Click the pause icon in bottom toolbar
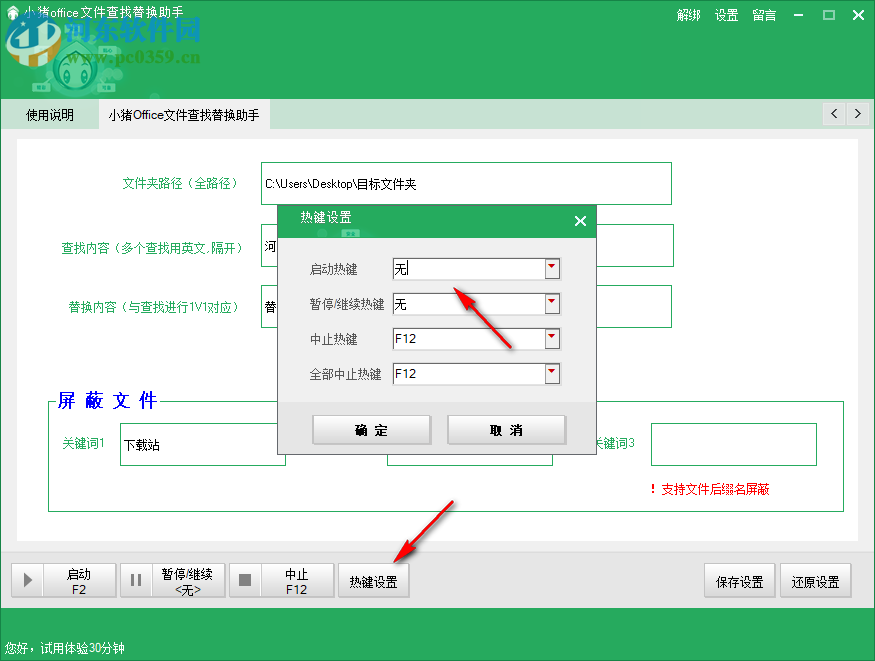 click(x=136, y=580)
